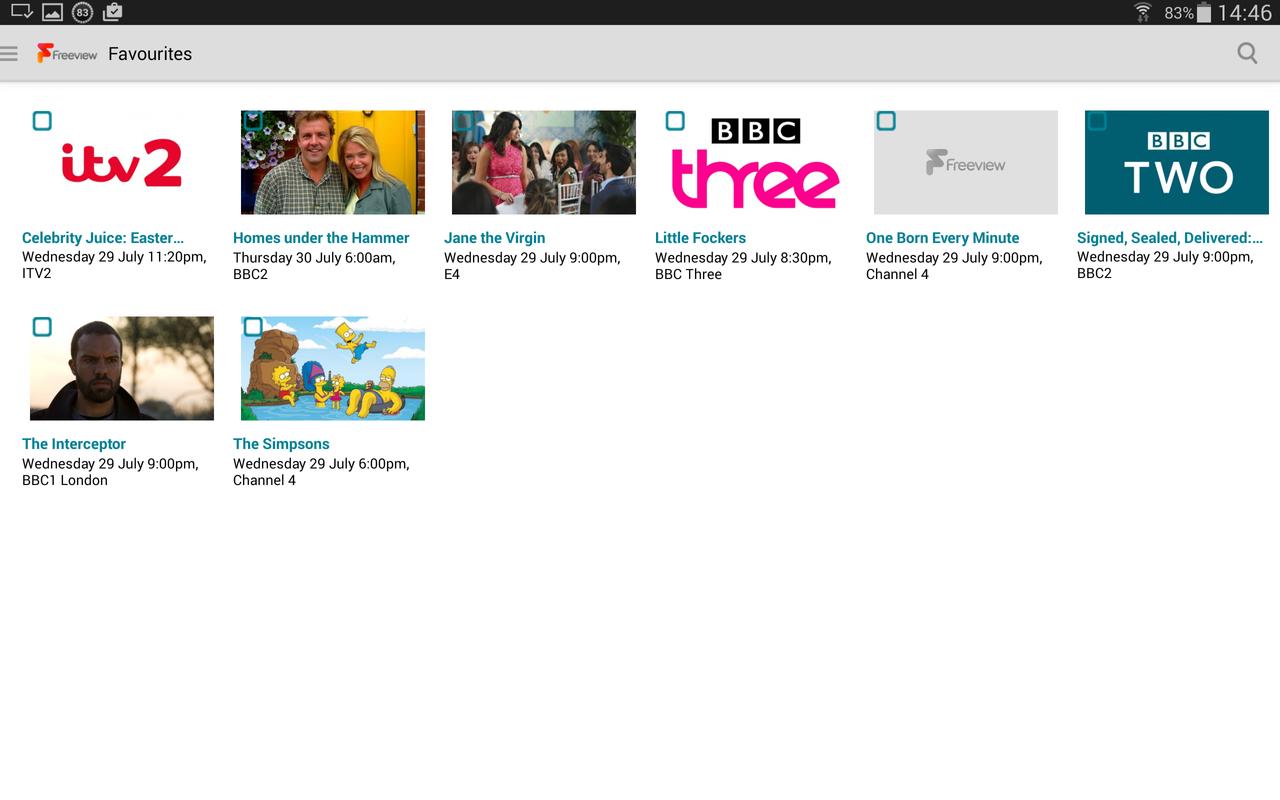The width and height of the screenshot is (1280, 800).
Task: Open the Jane the Virgin title link
Action: click(495, 238)
